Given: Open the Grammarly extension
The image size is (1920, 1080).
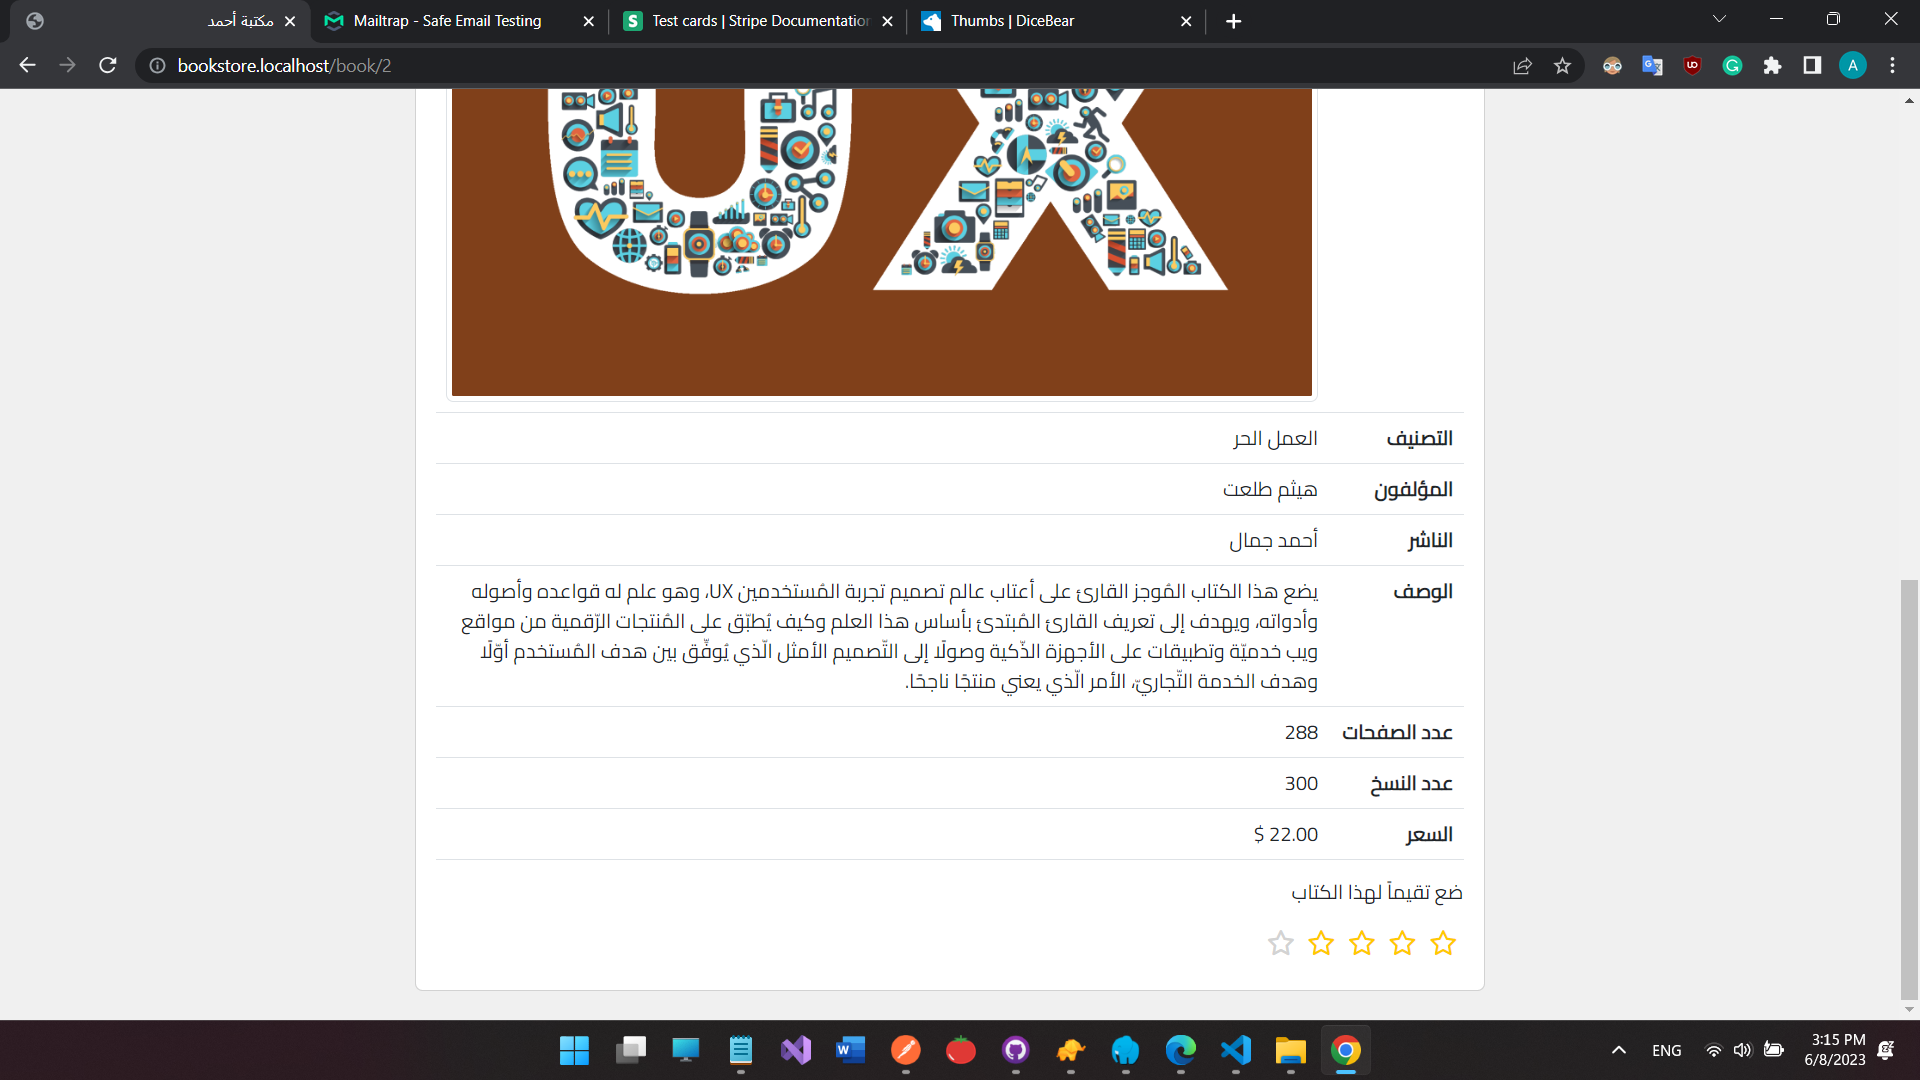Looking at the screenshot, I should tap(1732, 65).
